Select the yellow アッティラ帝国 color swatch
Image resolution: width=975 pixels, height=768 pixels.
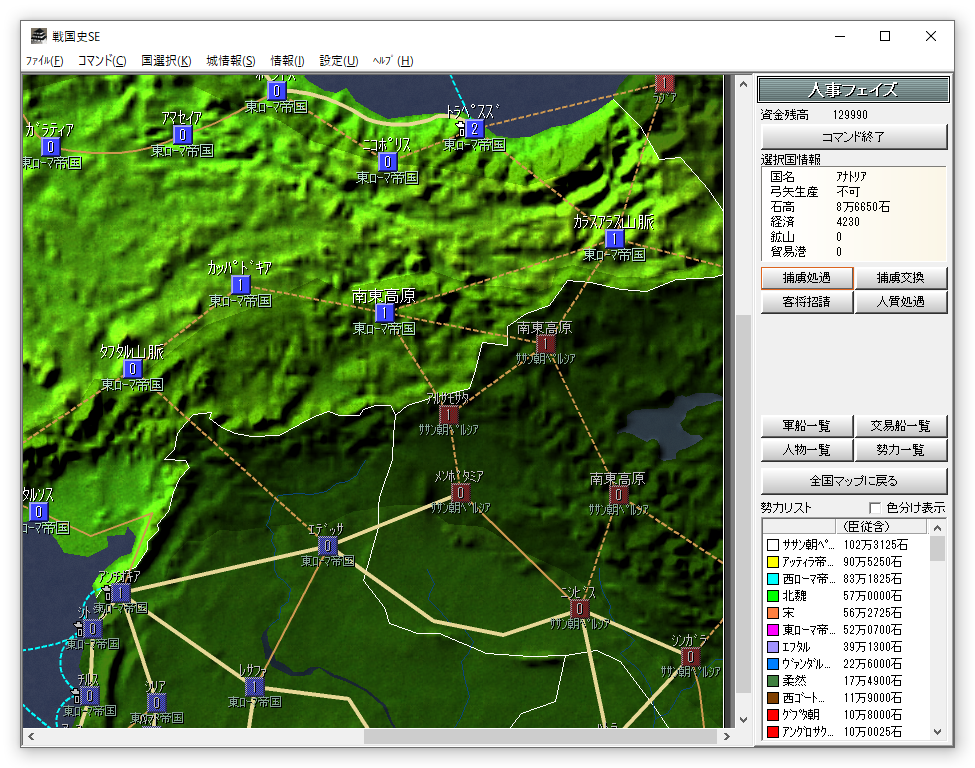click(773, 562)
